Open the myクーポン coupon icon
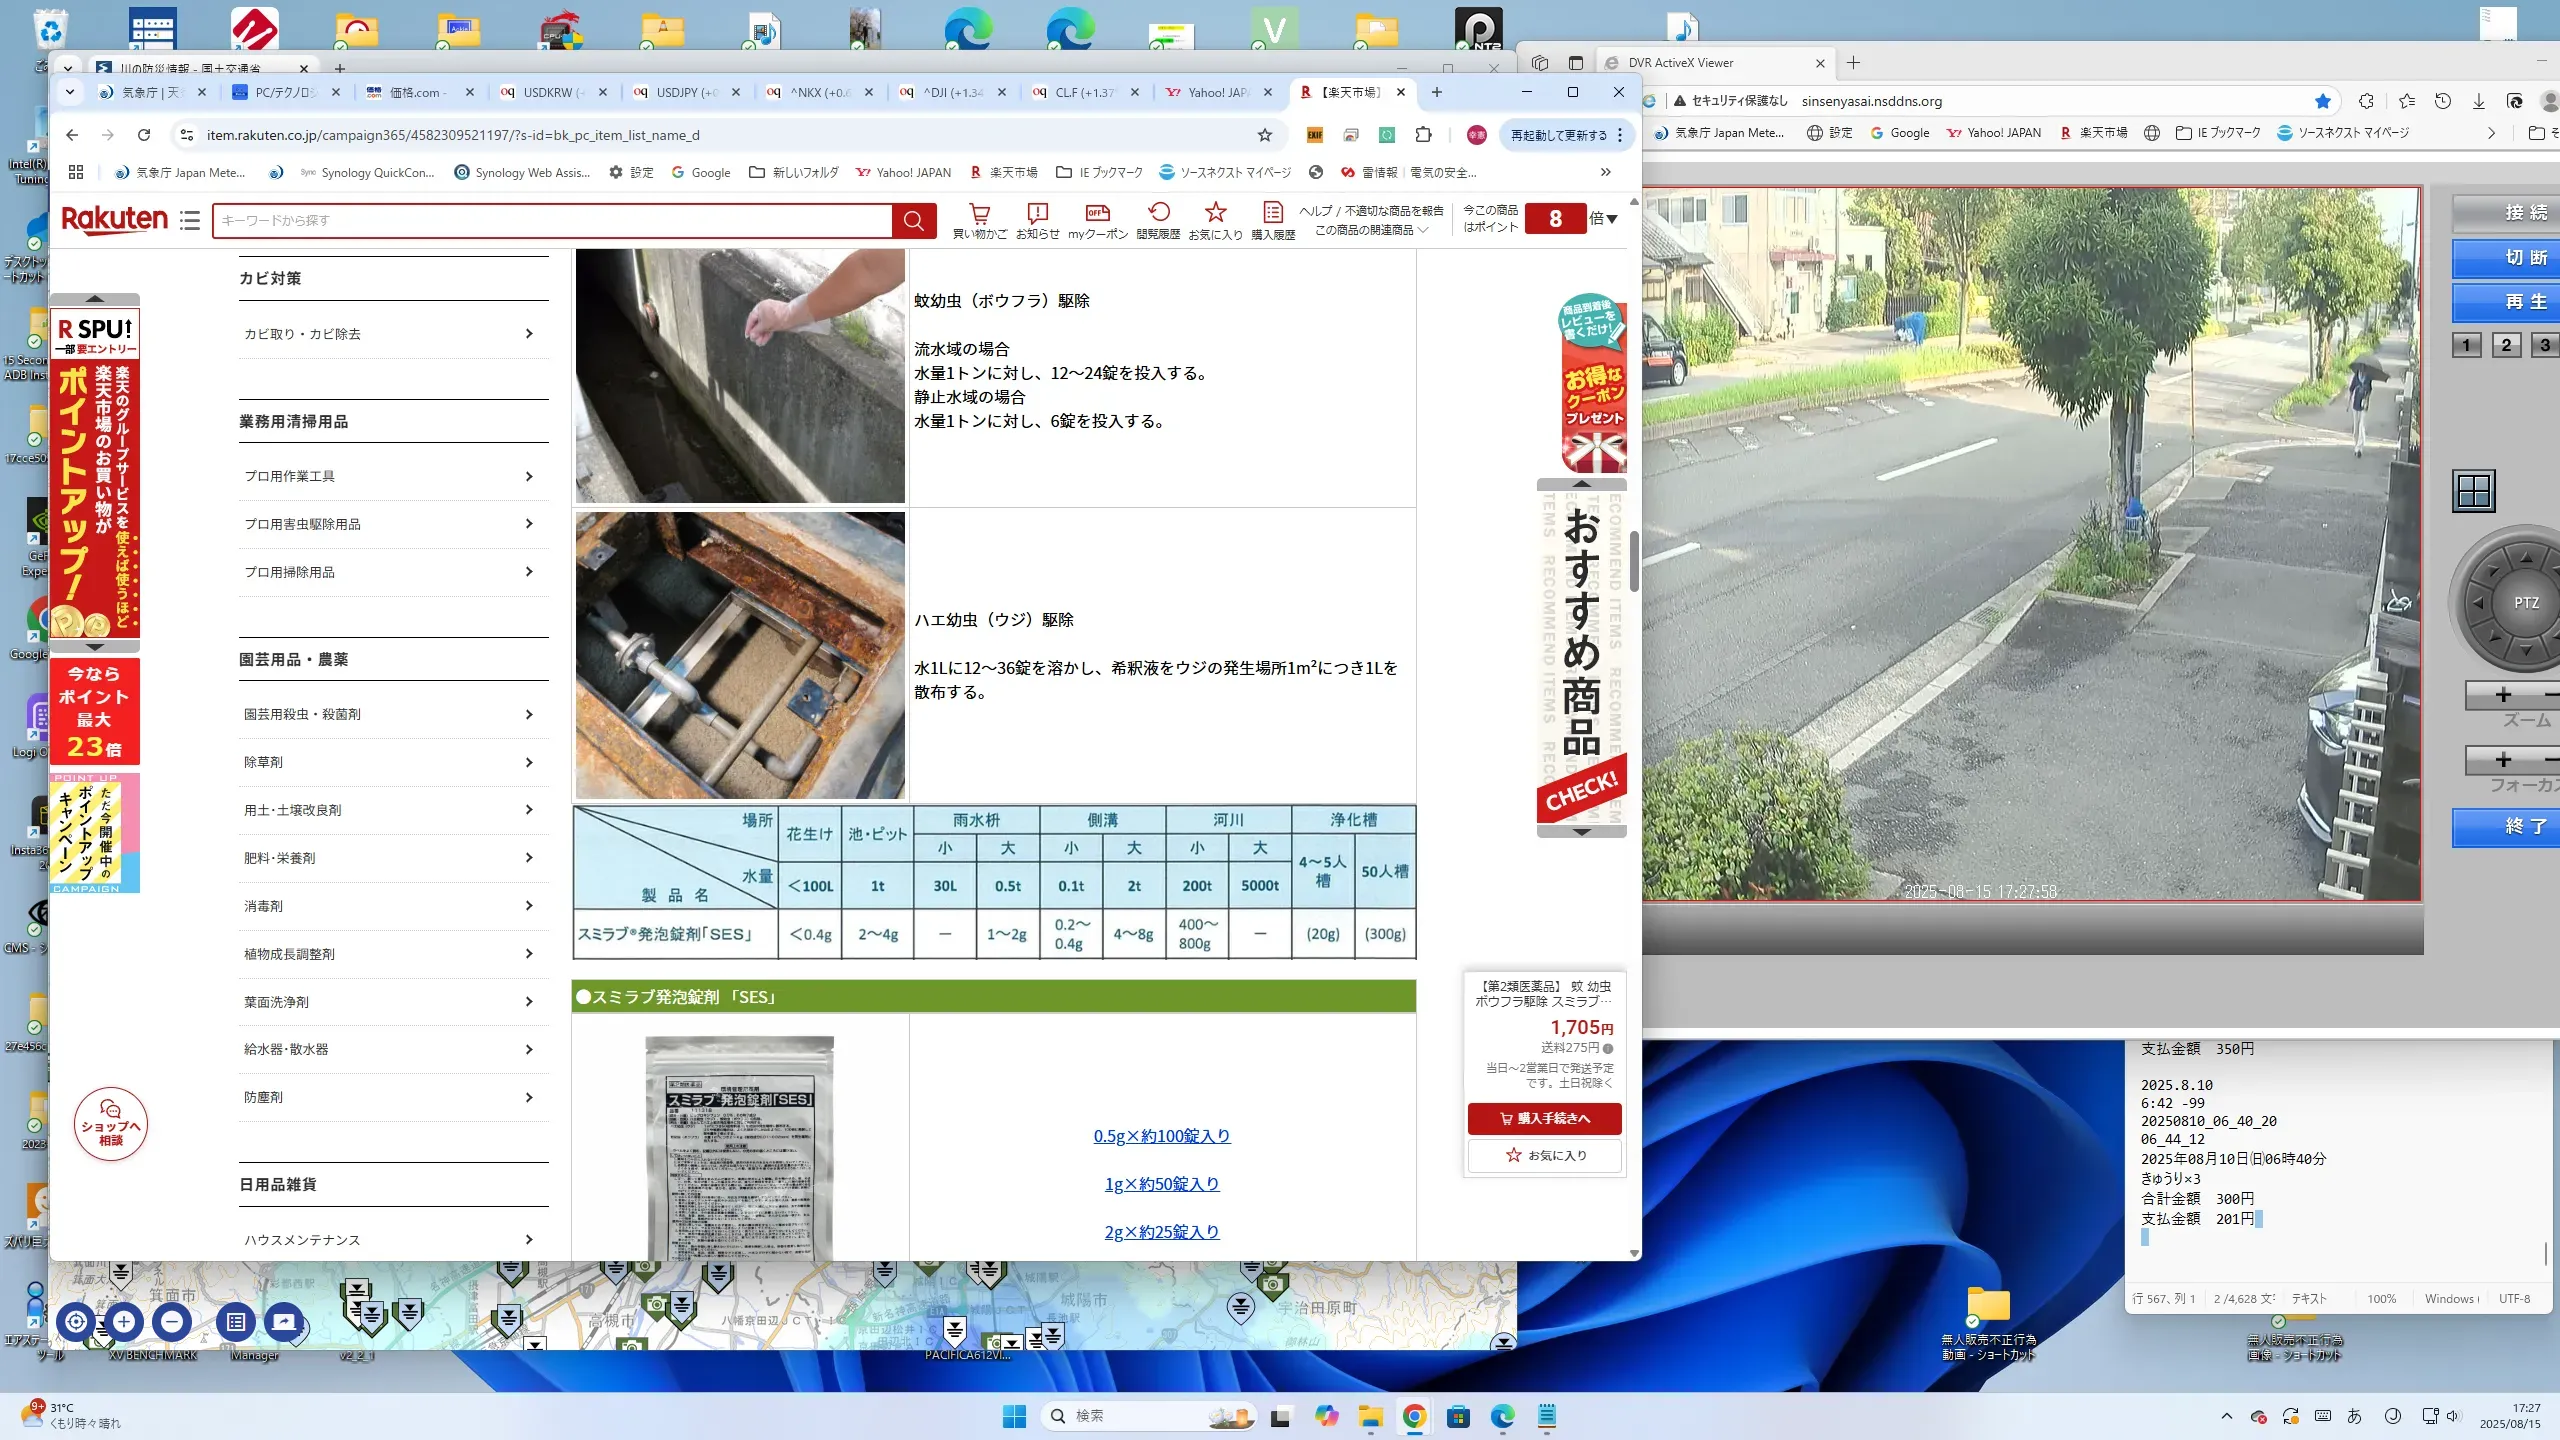The width and height of the screenshot is (2560, 1440). [x=1097, y=213]
